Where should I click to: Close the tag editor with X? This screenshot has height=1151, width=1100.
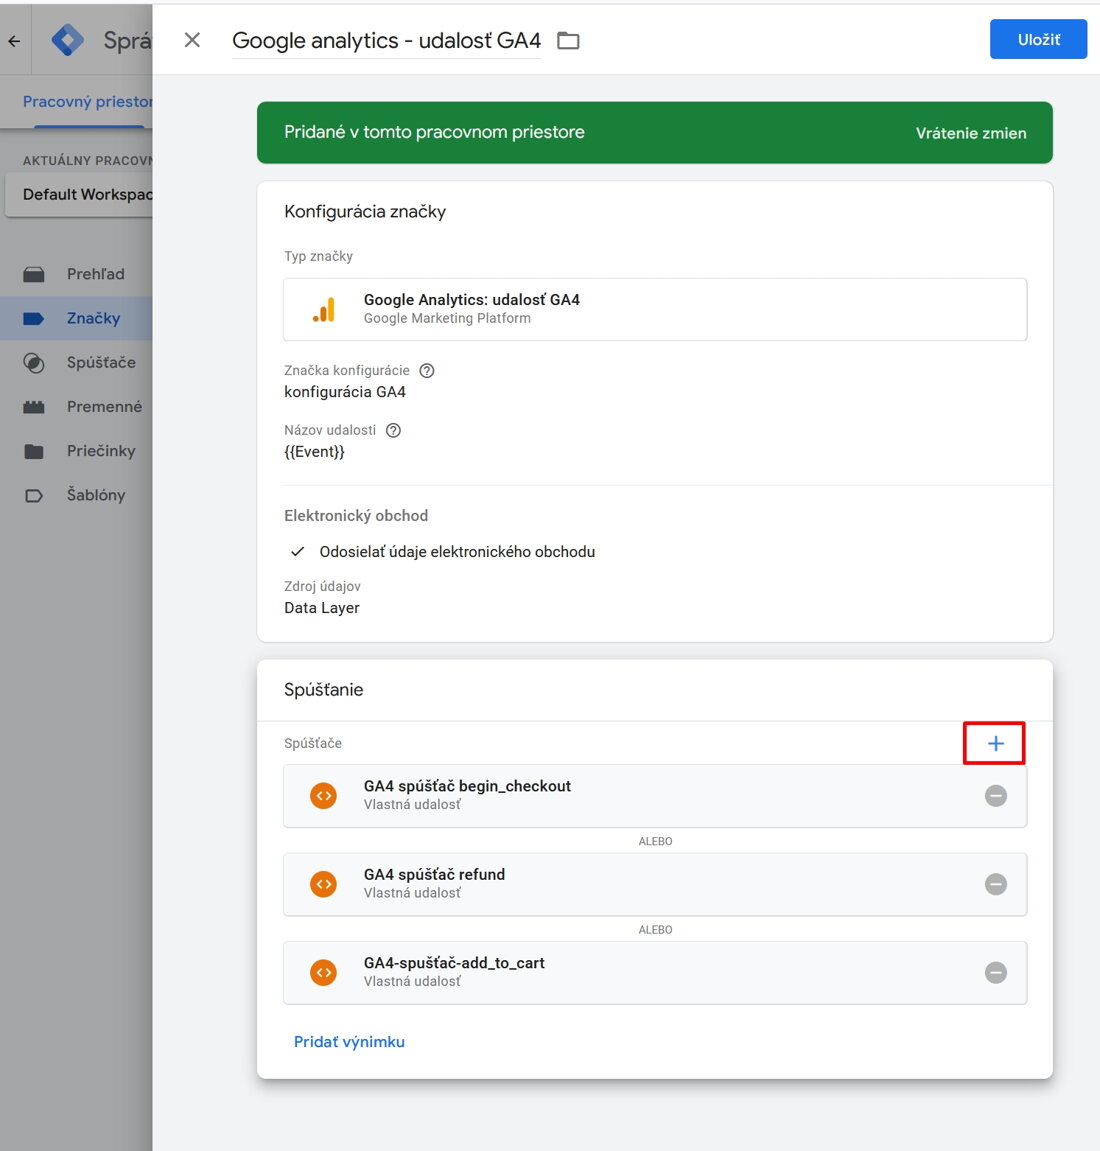tap(192, 40)
